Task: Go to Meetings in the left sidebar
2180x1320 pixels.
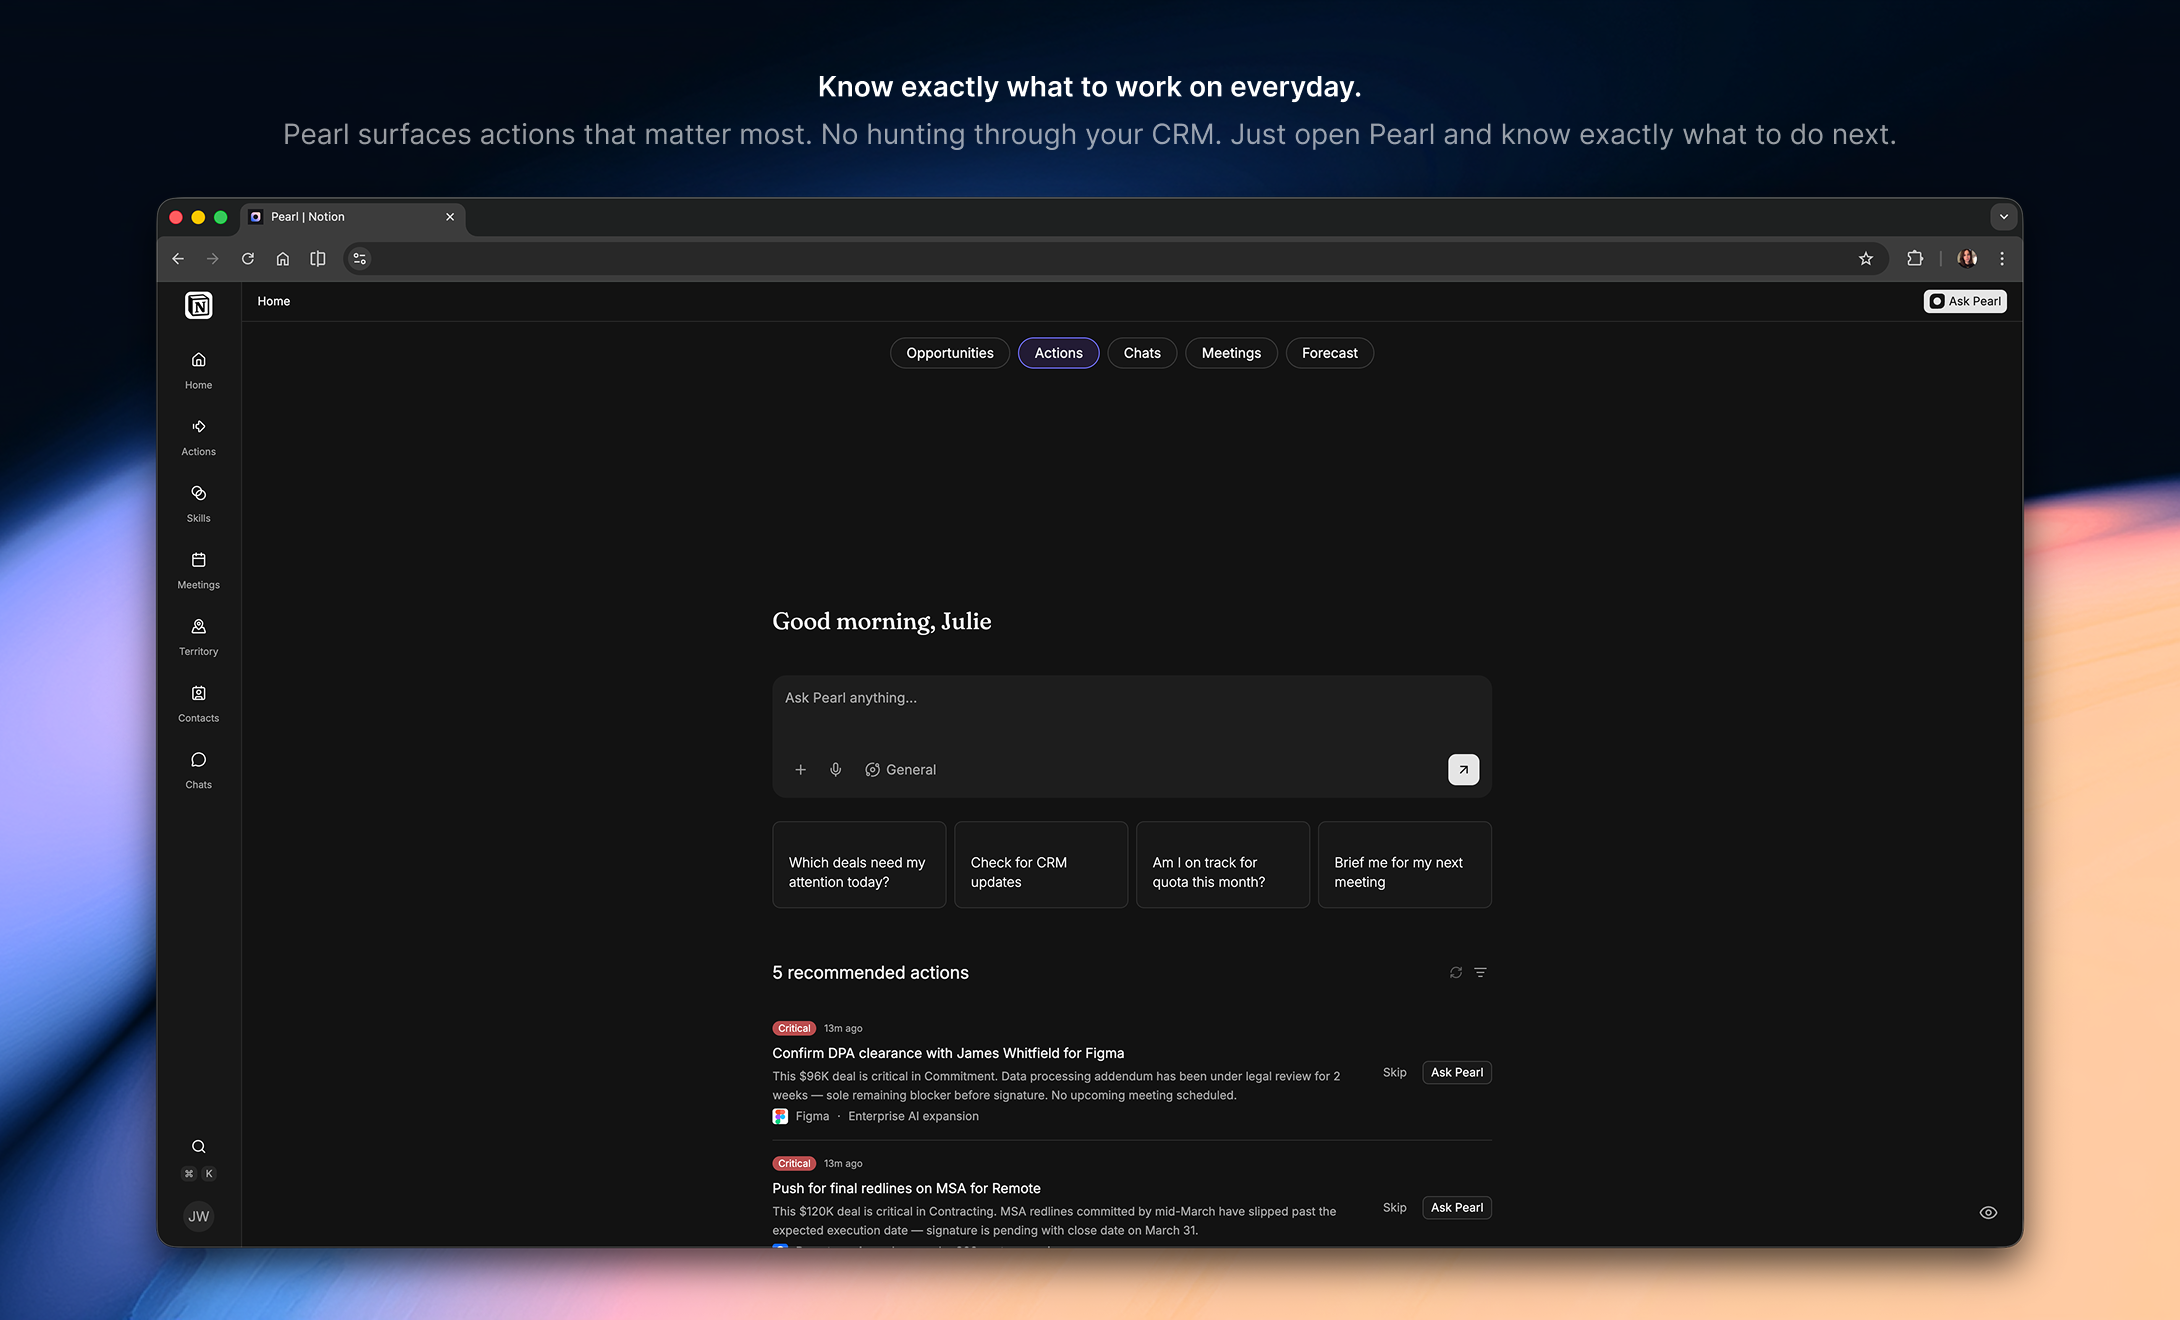Action: point(199,570)
